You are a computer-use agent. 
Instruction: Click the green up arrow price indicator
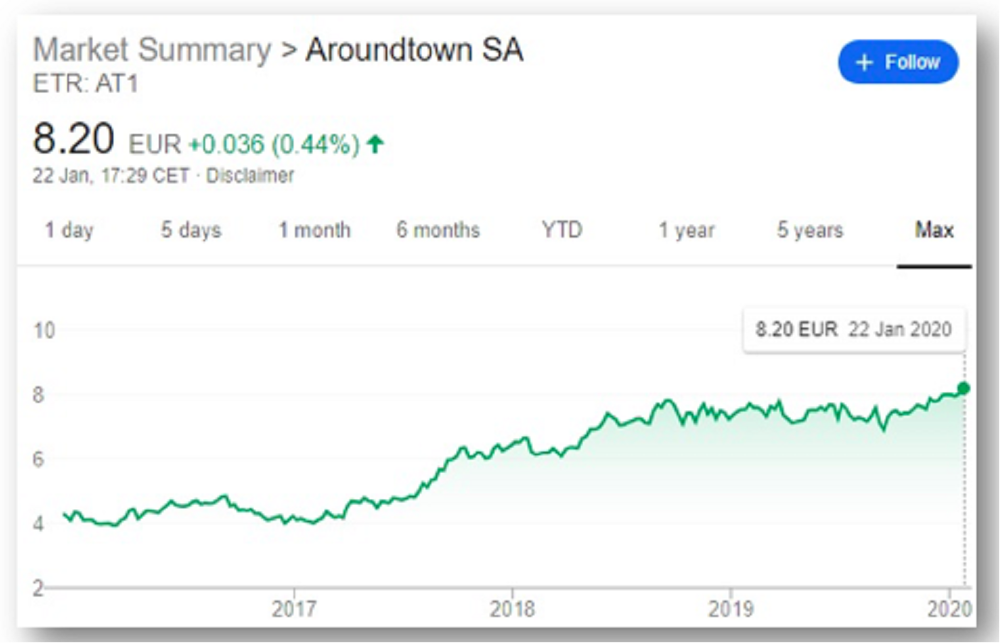(376, 144)
